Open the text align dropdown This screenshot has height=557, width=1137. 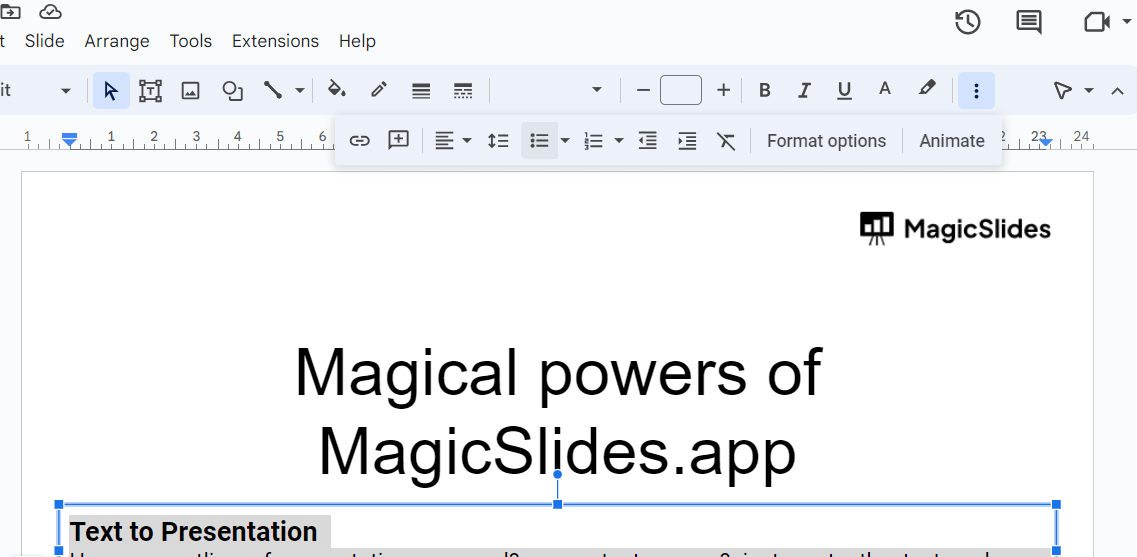(453, 141)
